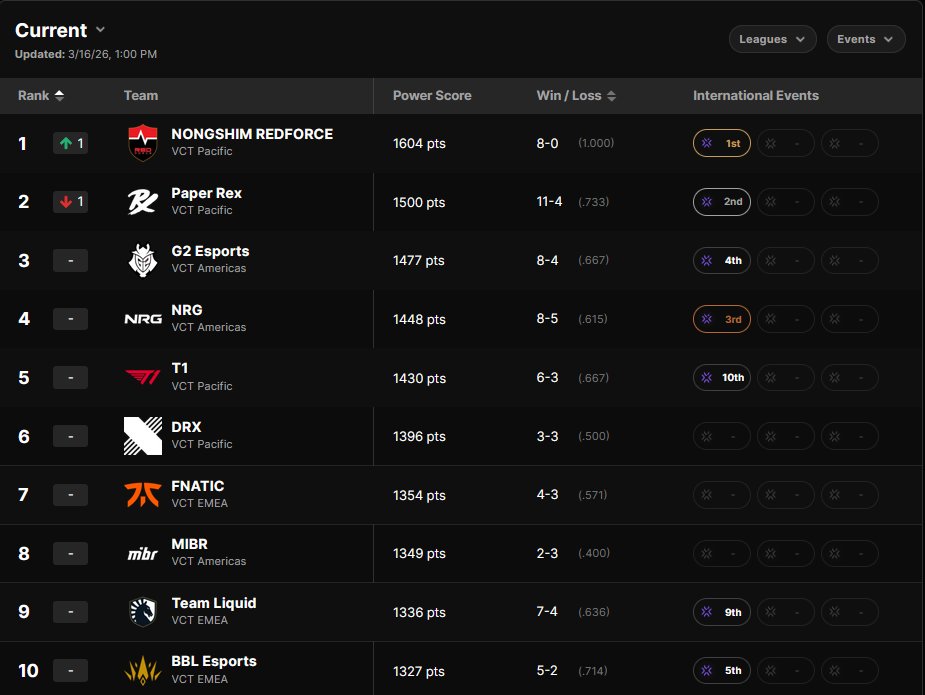Click the NRG team logo
Image resolution: width=925 pixels, height=695 pixels.
click(x=143, y=319)
